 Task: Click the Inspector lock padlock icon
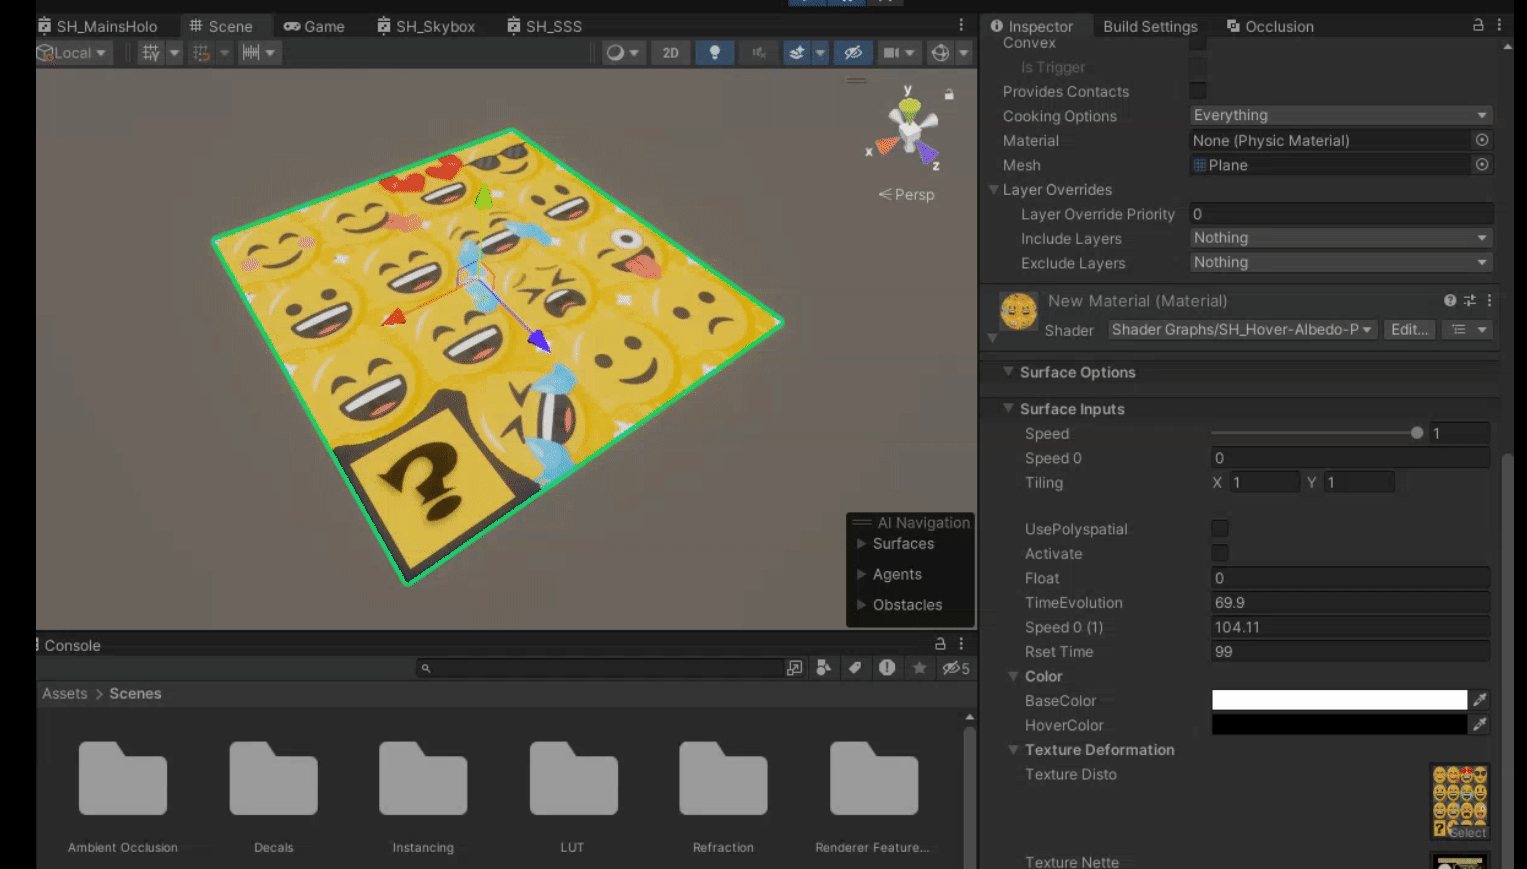(x=1477, y=25)
